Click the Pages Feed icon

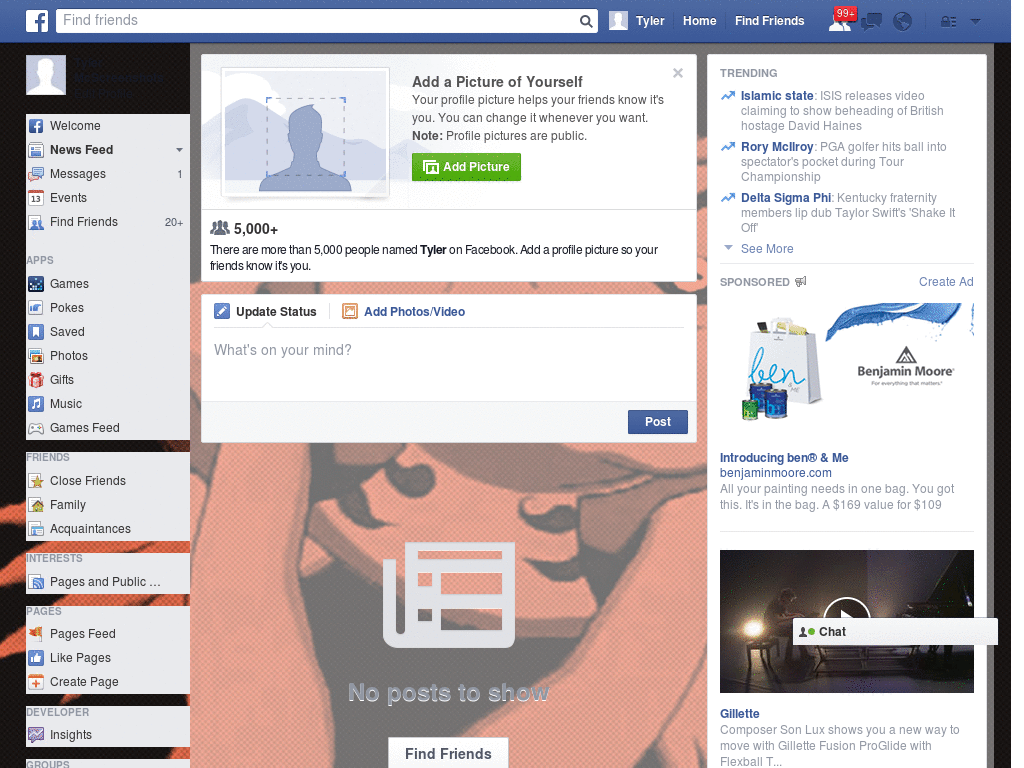(36, 633)
